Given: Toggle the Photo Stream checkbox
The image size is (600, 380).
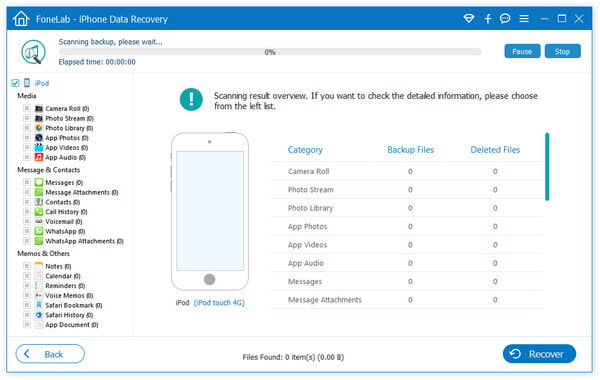Looking at the screenshot, I should click(27, 118).
